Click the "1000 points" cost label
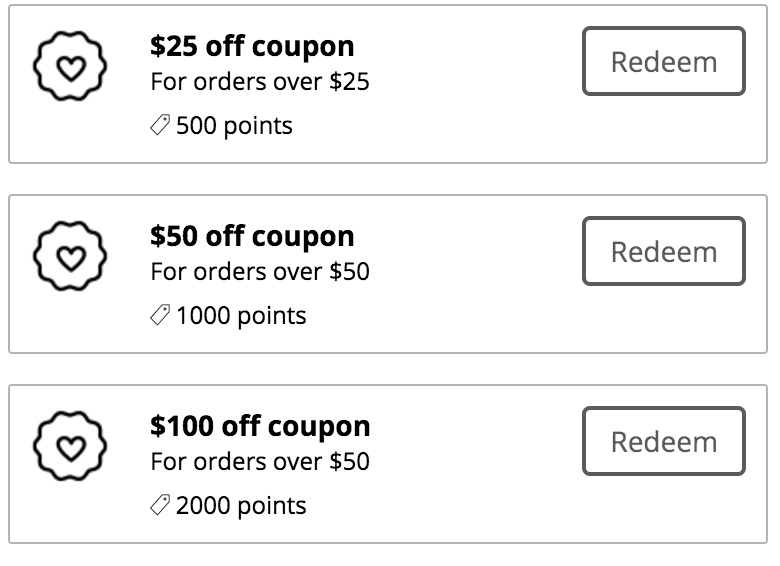This screenshot has width=780, height=566. coord(241,317)
